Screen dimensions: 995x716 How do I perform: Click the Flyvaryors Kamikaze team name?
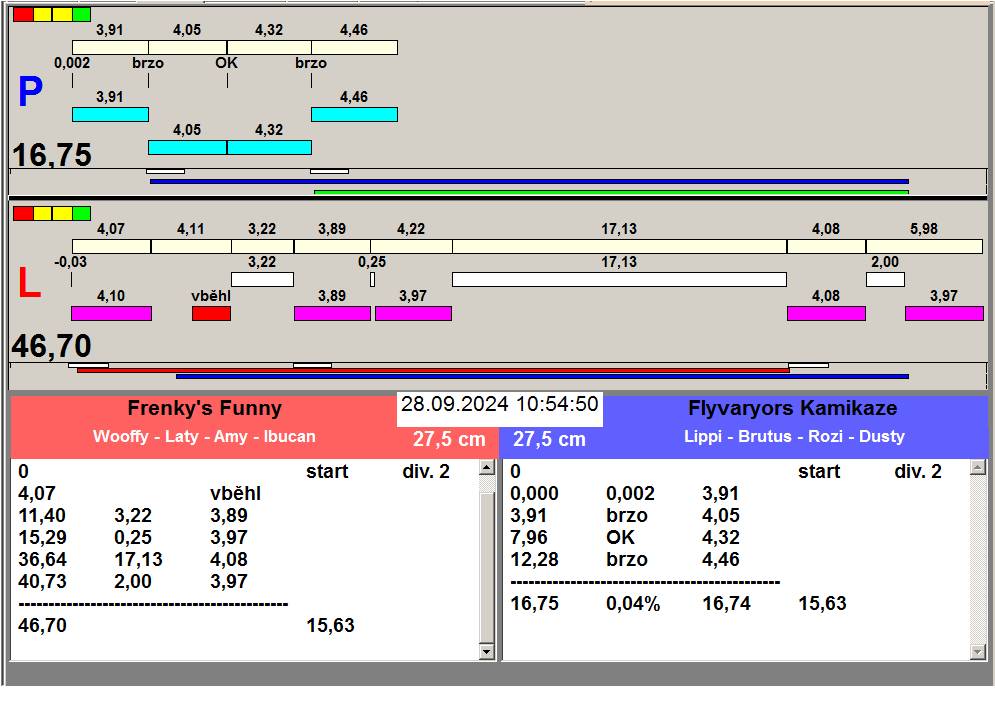coord(793,408)
